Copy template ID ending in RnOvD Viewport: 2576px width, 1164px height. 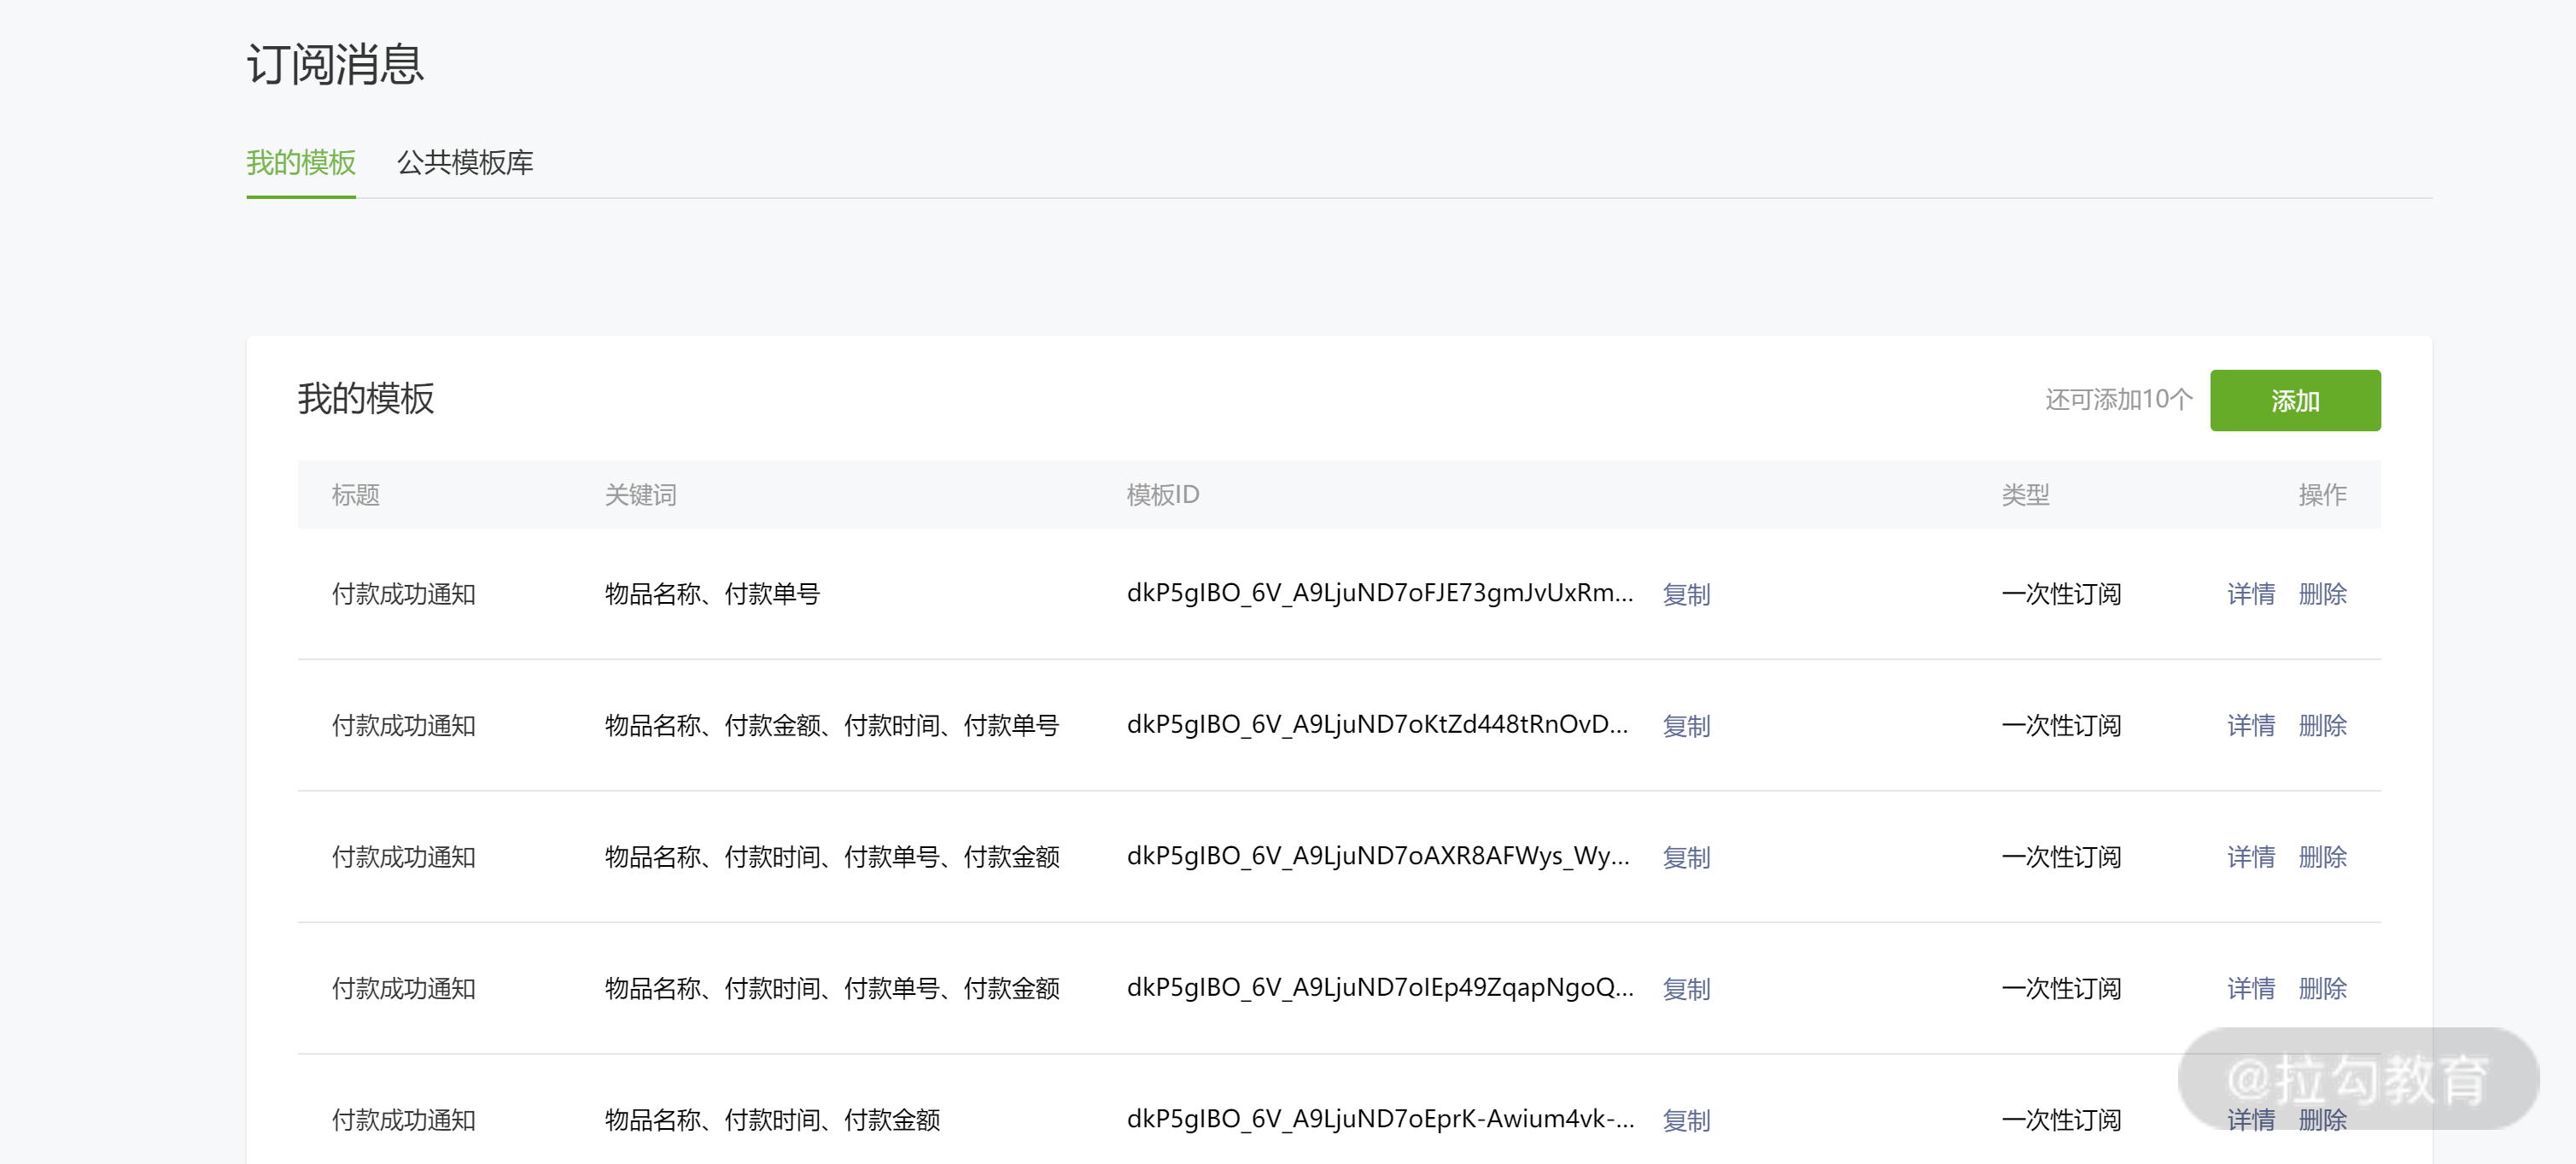coord(1686,726)
